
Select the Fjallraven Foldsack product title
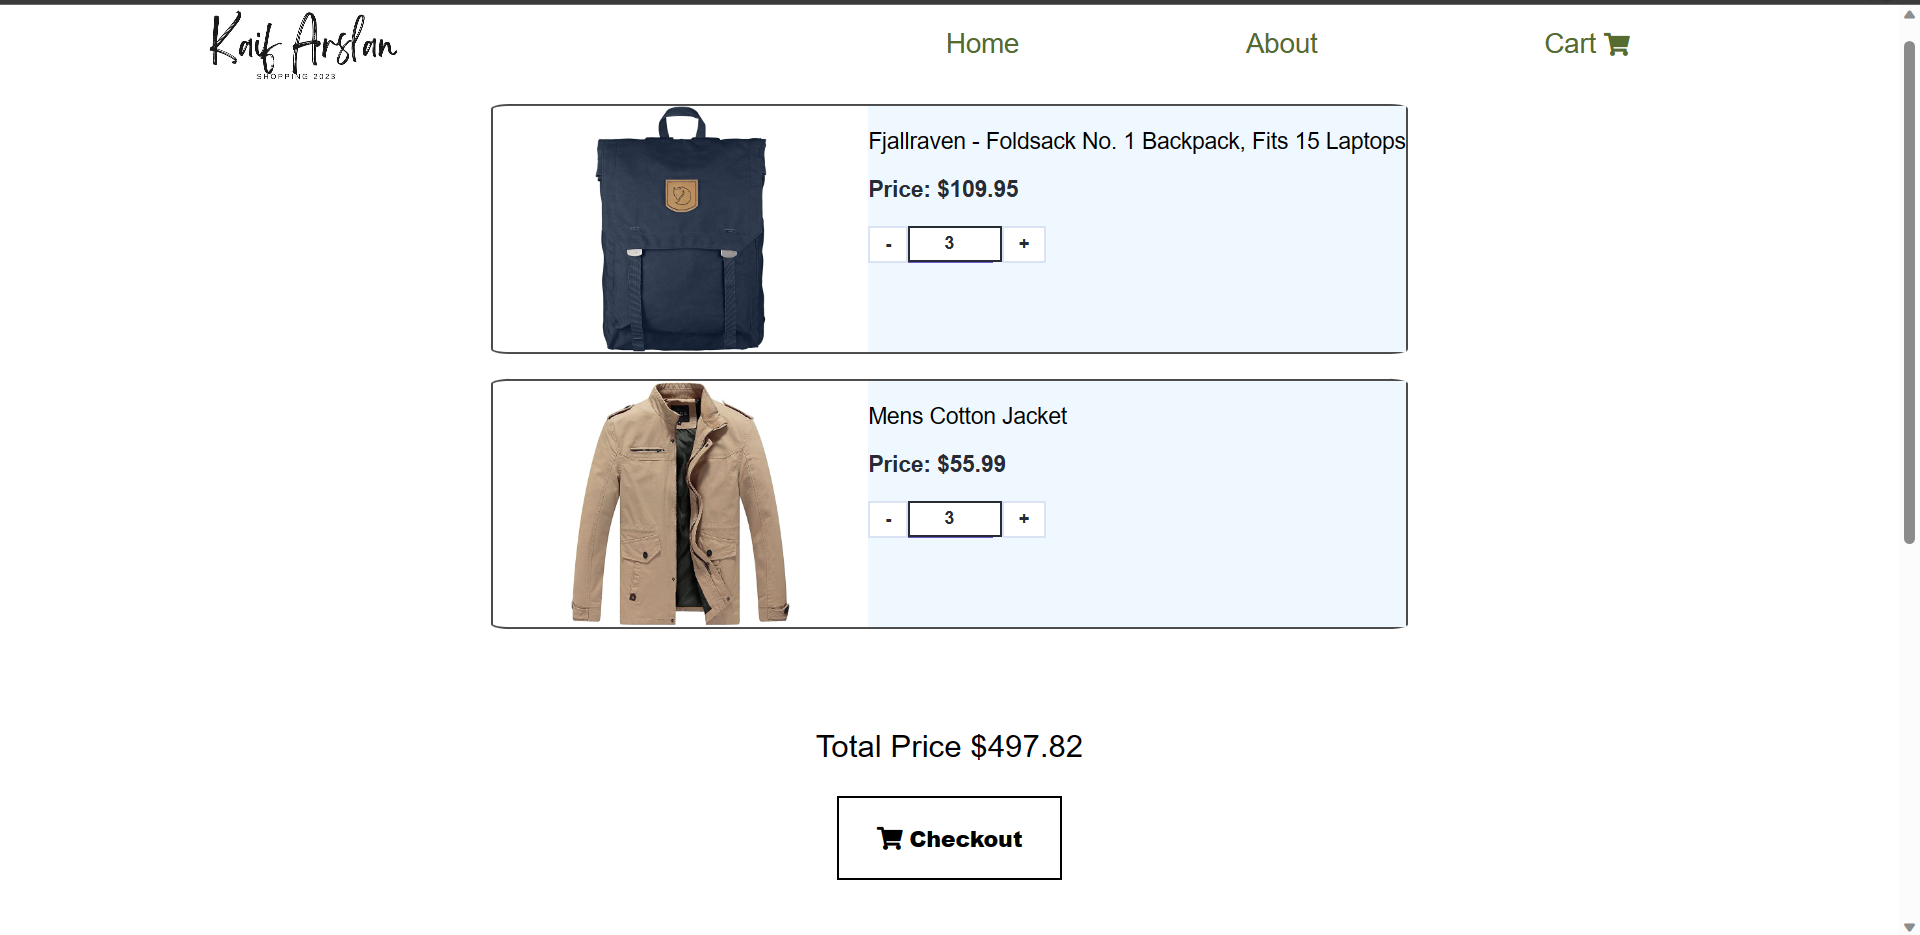coord(1137,141)
